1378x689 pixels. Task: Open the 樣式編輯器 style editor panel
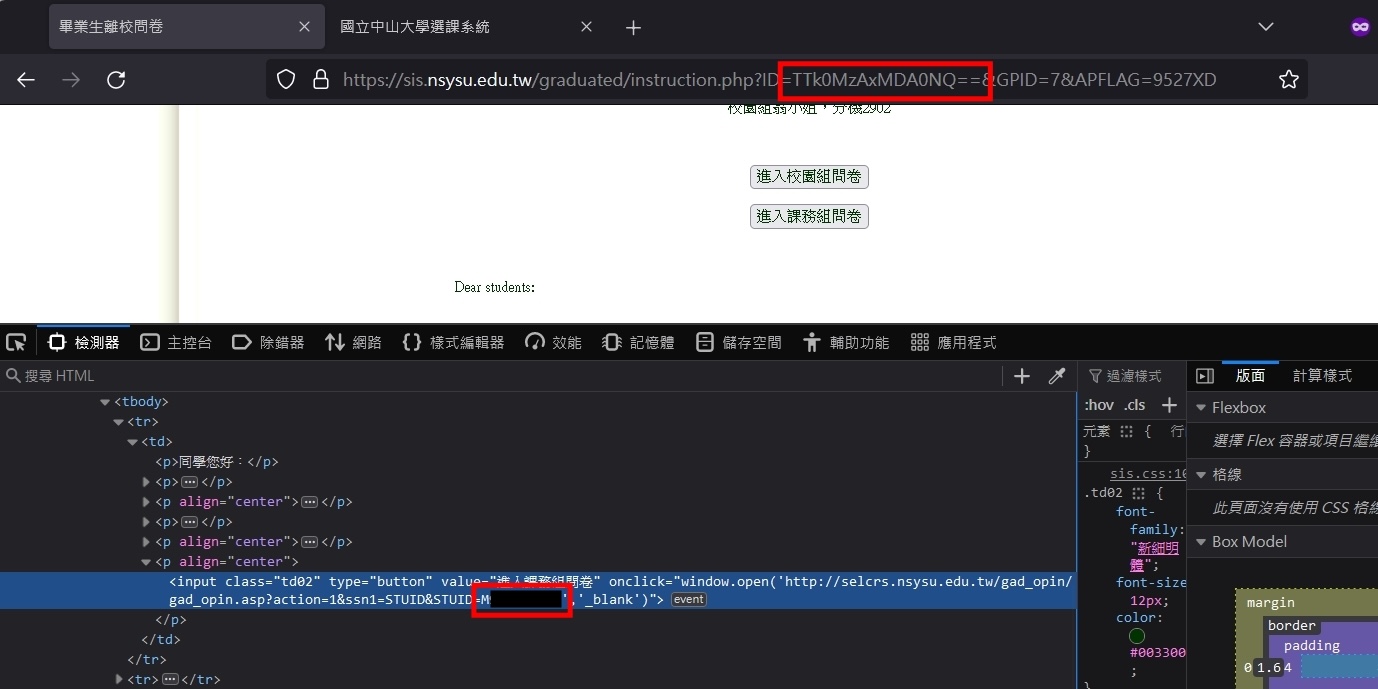tap(453, 343)
